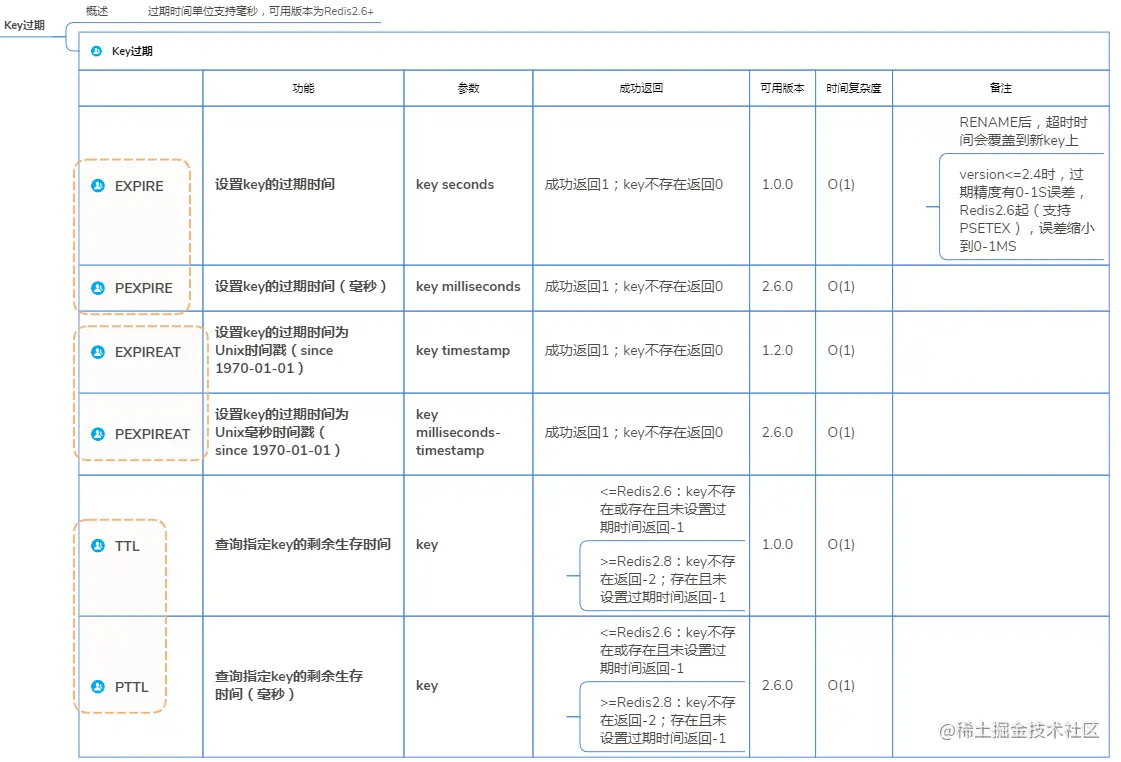This screenshot has height=762, width=1121.
Task: Click version 1.0.0 in the TTL row
Action: [x=777, y=545]
